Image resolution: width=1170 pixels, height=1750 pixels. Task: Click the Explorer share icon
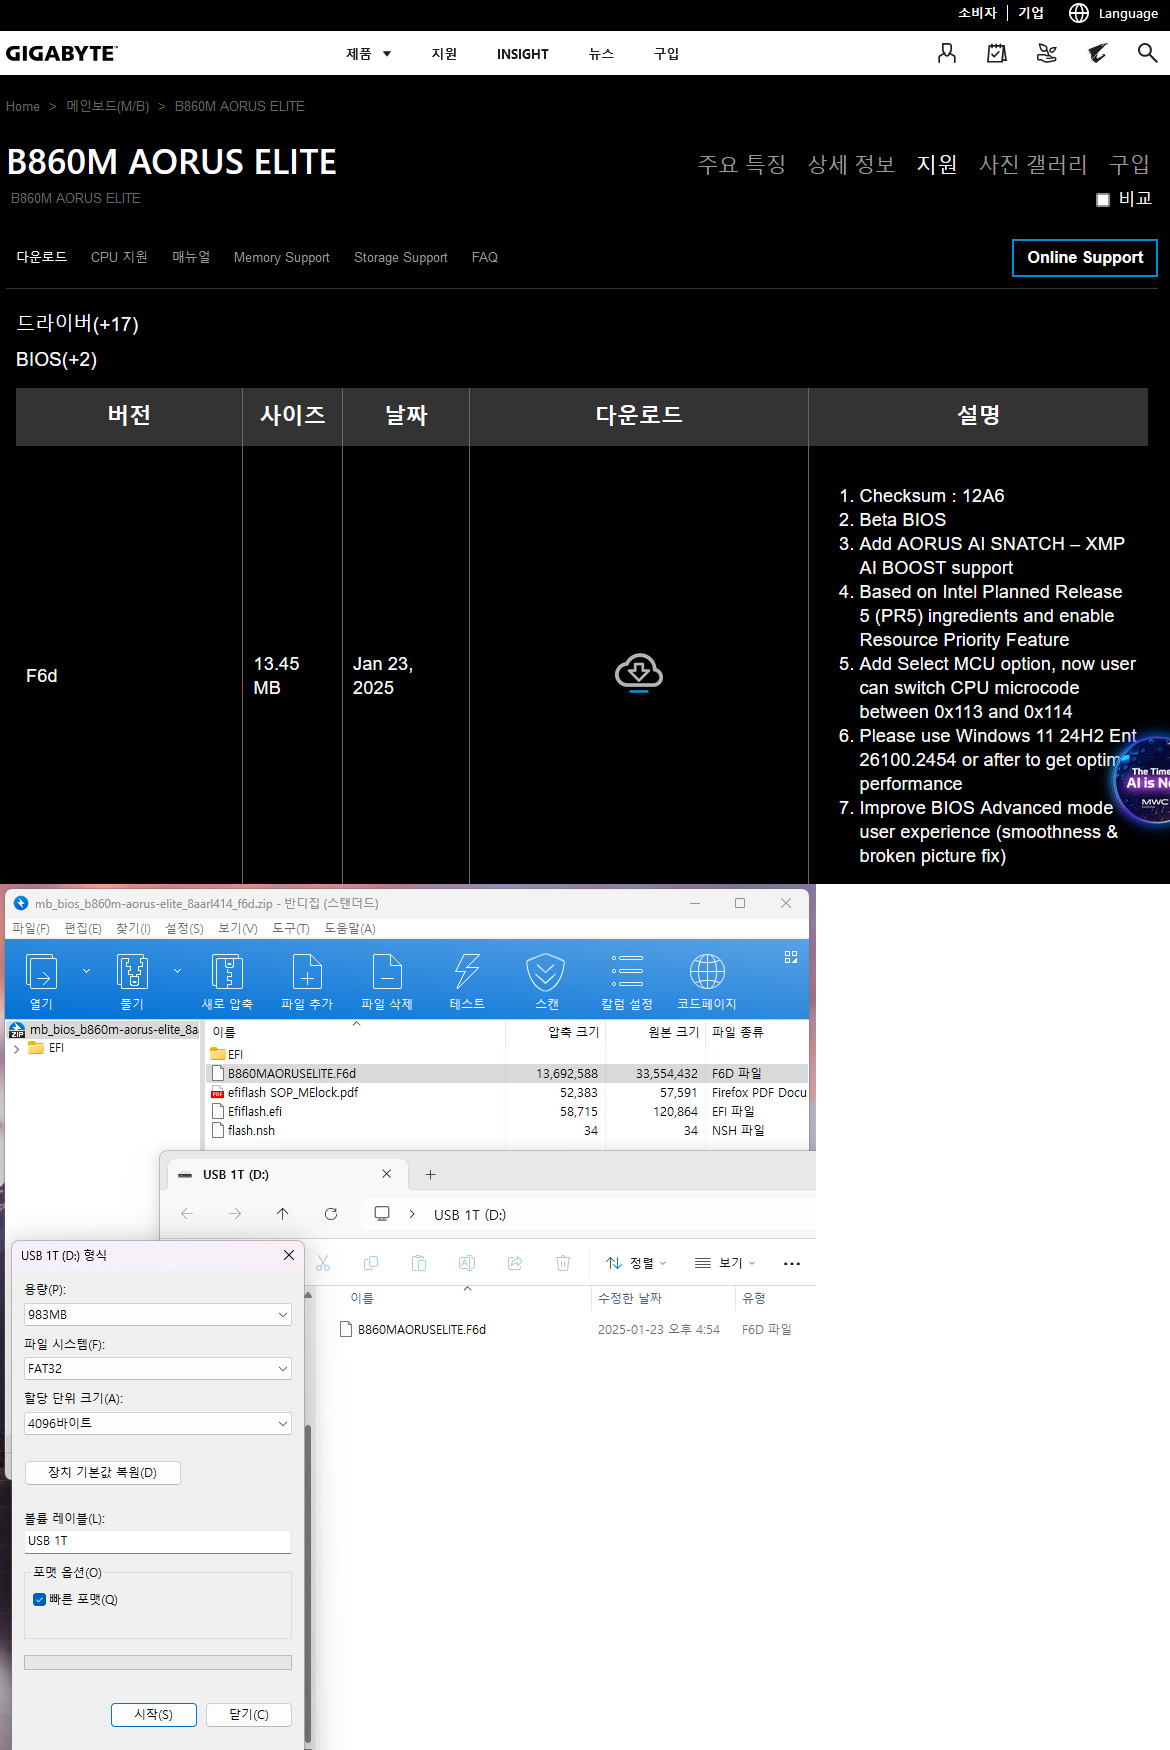coord(515,1263)
